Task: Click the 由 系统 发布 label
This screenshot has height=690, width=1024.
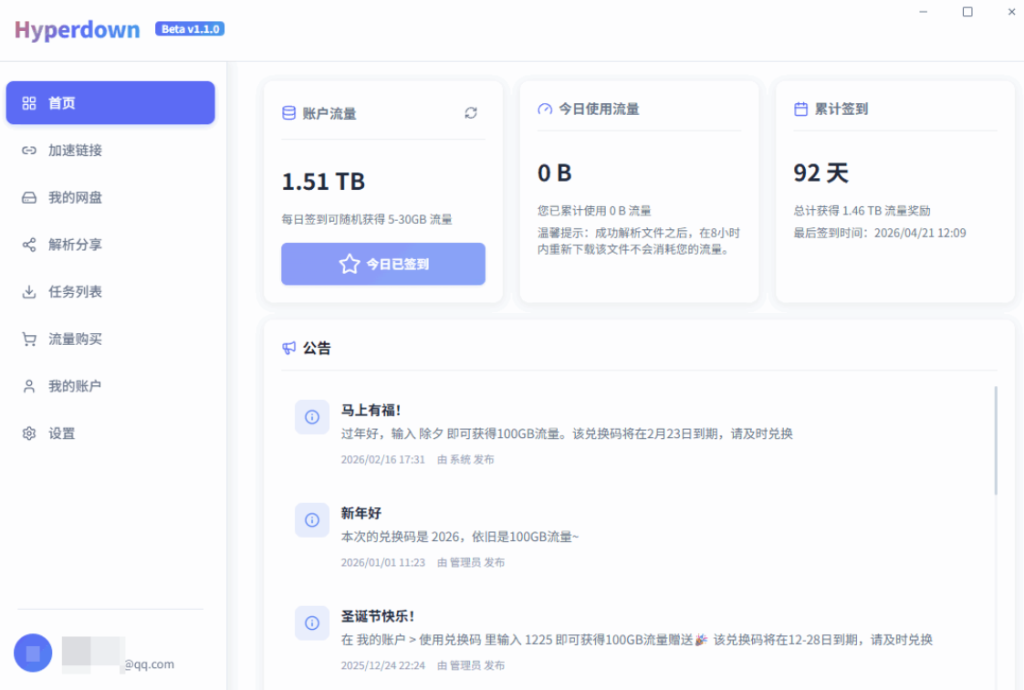Action: 466,460
